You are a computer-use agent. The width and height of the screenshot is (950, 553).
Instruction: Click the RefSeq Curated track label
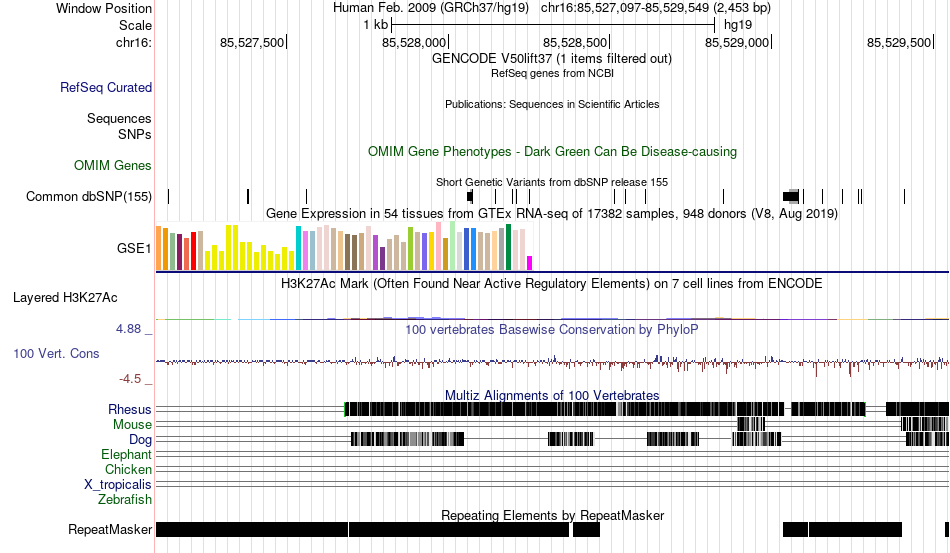105,87
